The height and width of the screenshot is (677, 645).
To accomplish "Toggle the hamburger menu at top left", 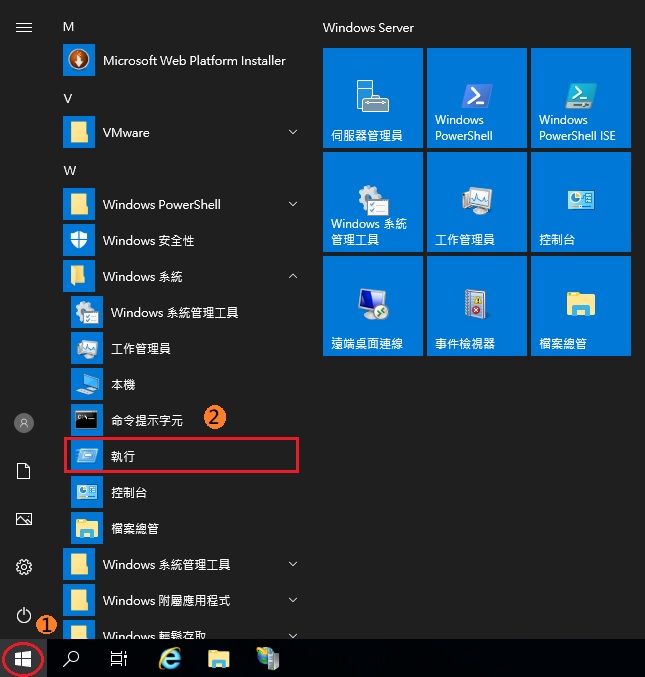I will pos(24,27).
